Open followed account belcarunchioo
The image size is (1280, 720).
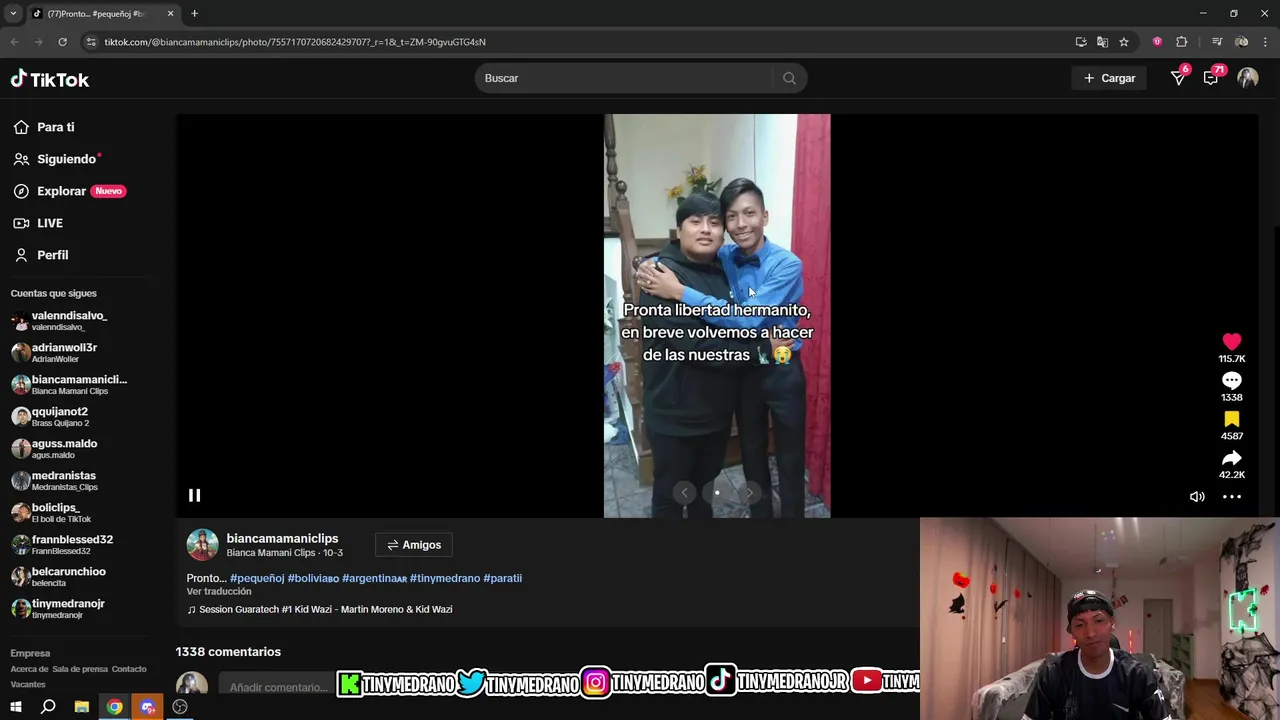(x=58, y=576)
